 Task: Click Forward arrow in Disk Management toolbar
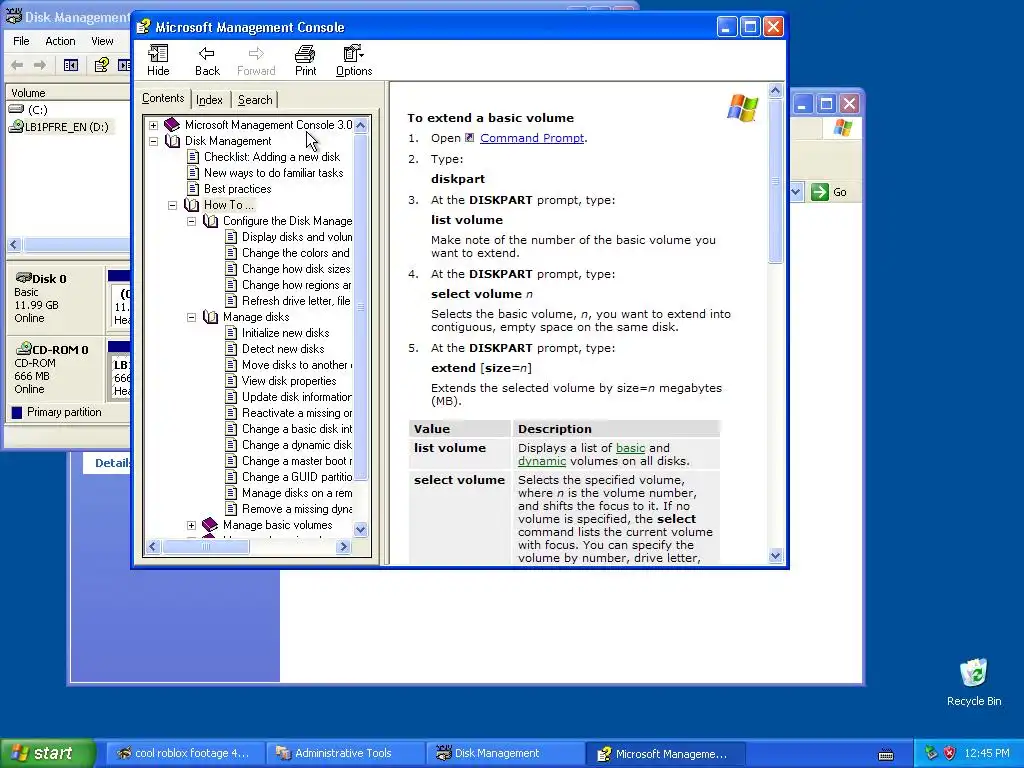[x=40, y=65]
